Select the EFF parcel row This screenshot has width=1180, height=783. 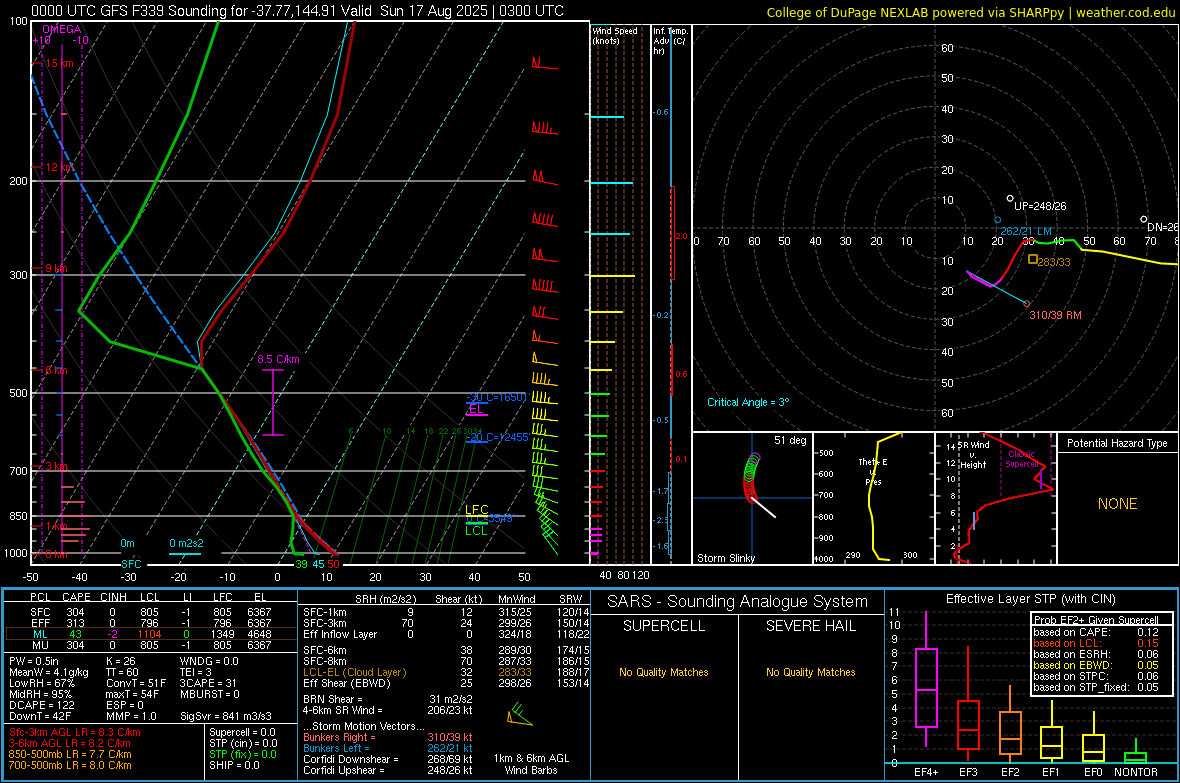pos(150,623)
